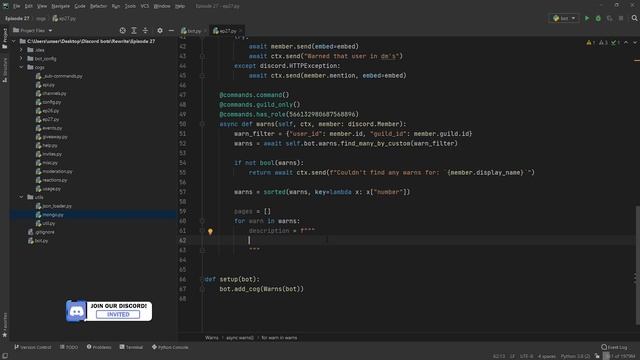Image resolution: width=640 pixels, height=360 pixels.
Task: Open the File menu
Action: pos(16,6)
